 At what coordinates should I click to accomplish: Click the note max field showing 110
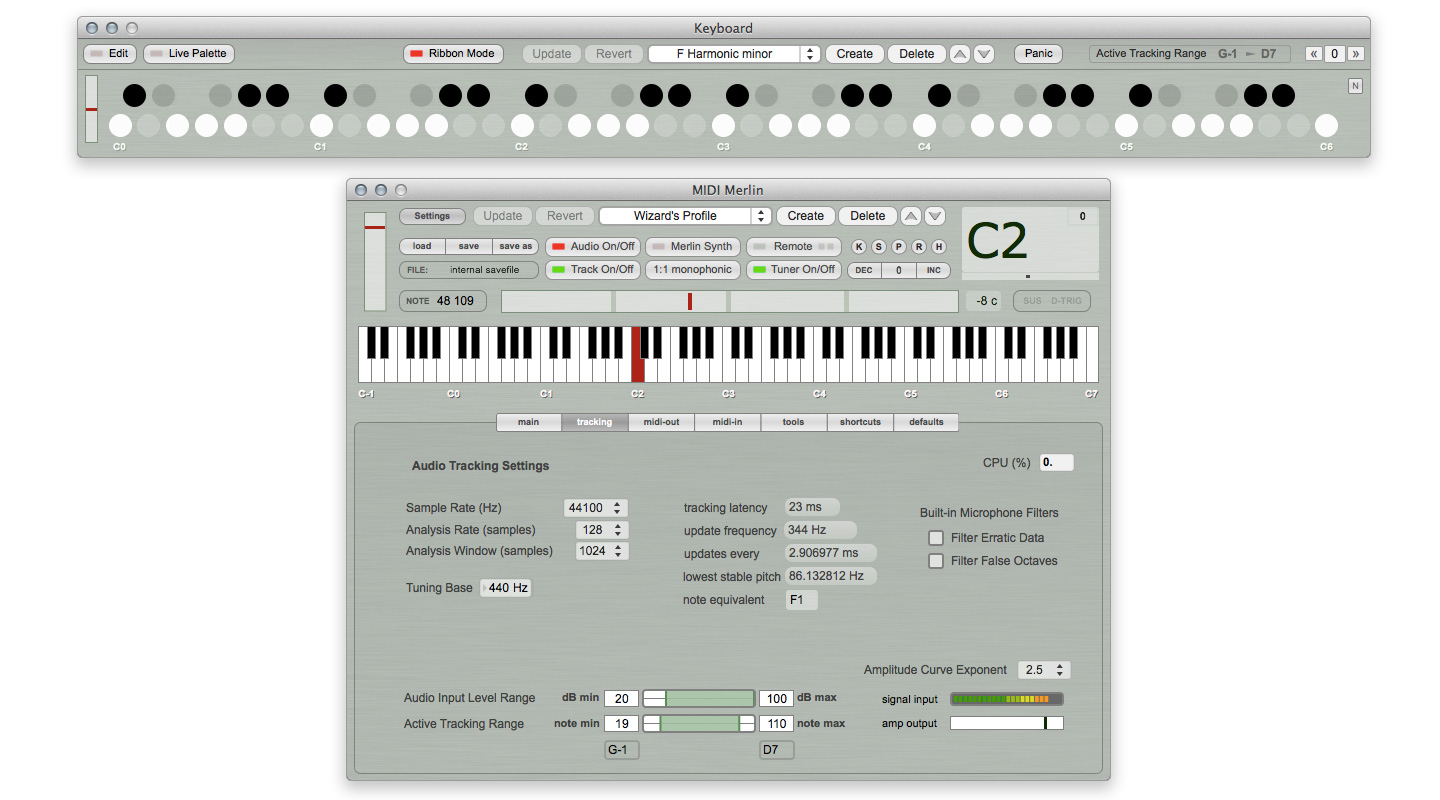coord(776,723)
